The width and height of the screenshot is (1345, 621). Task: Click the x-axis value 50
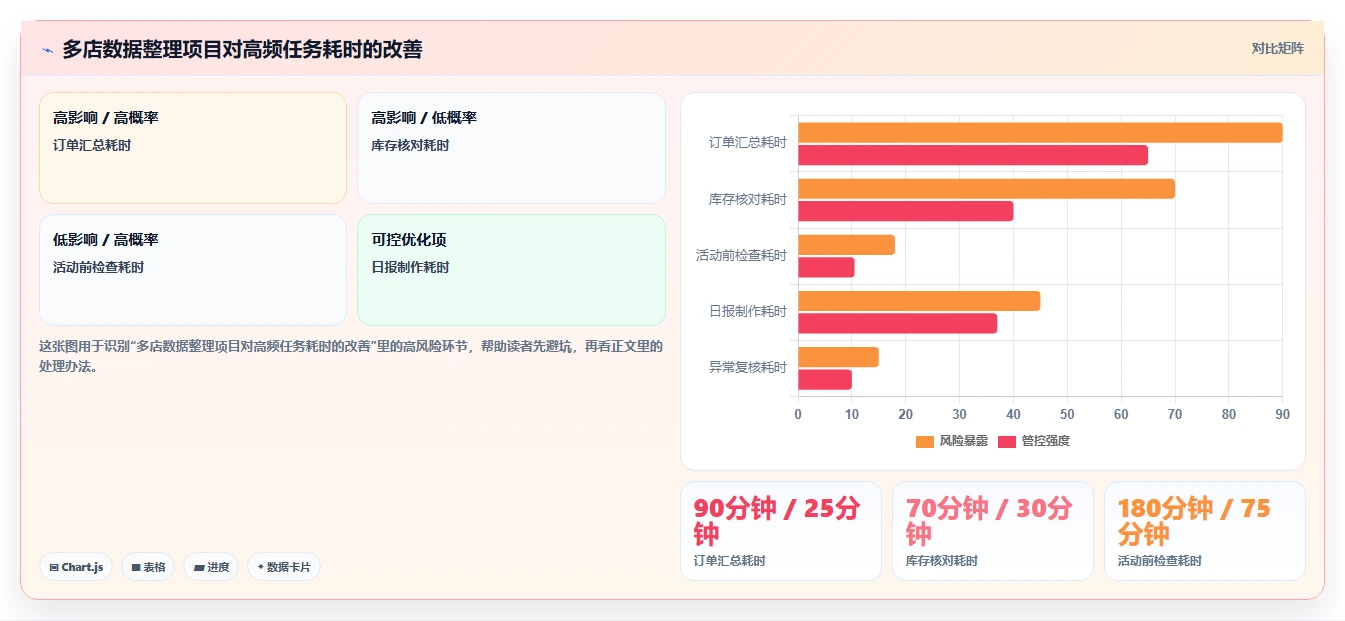[1067, 414]
